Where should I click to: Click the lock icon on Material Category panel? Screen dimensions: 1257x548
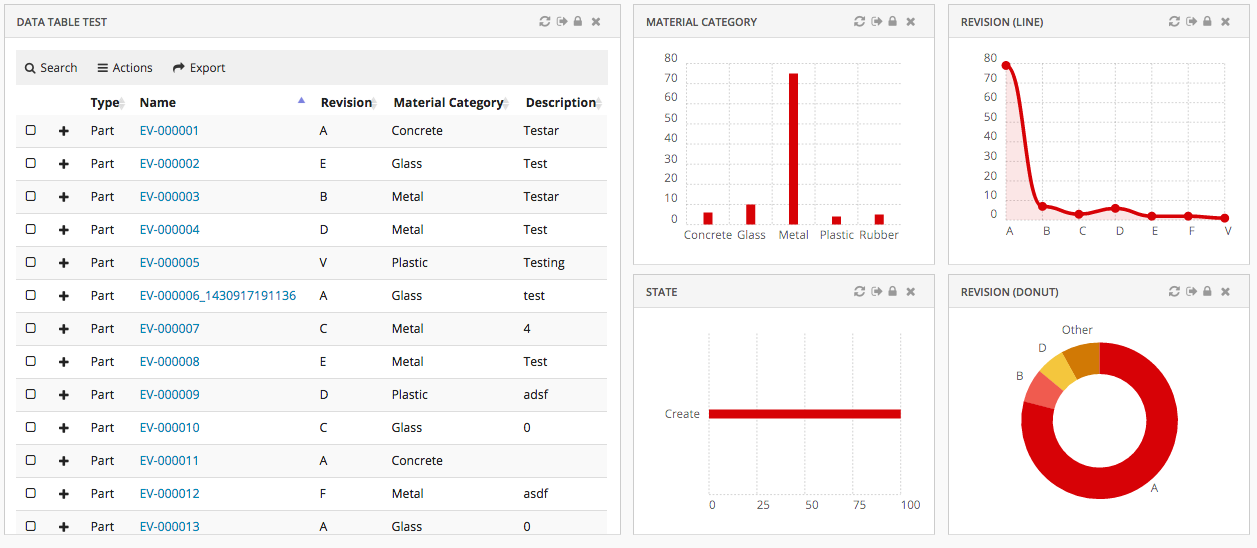point(892,21)
